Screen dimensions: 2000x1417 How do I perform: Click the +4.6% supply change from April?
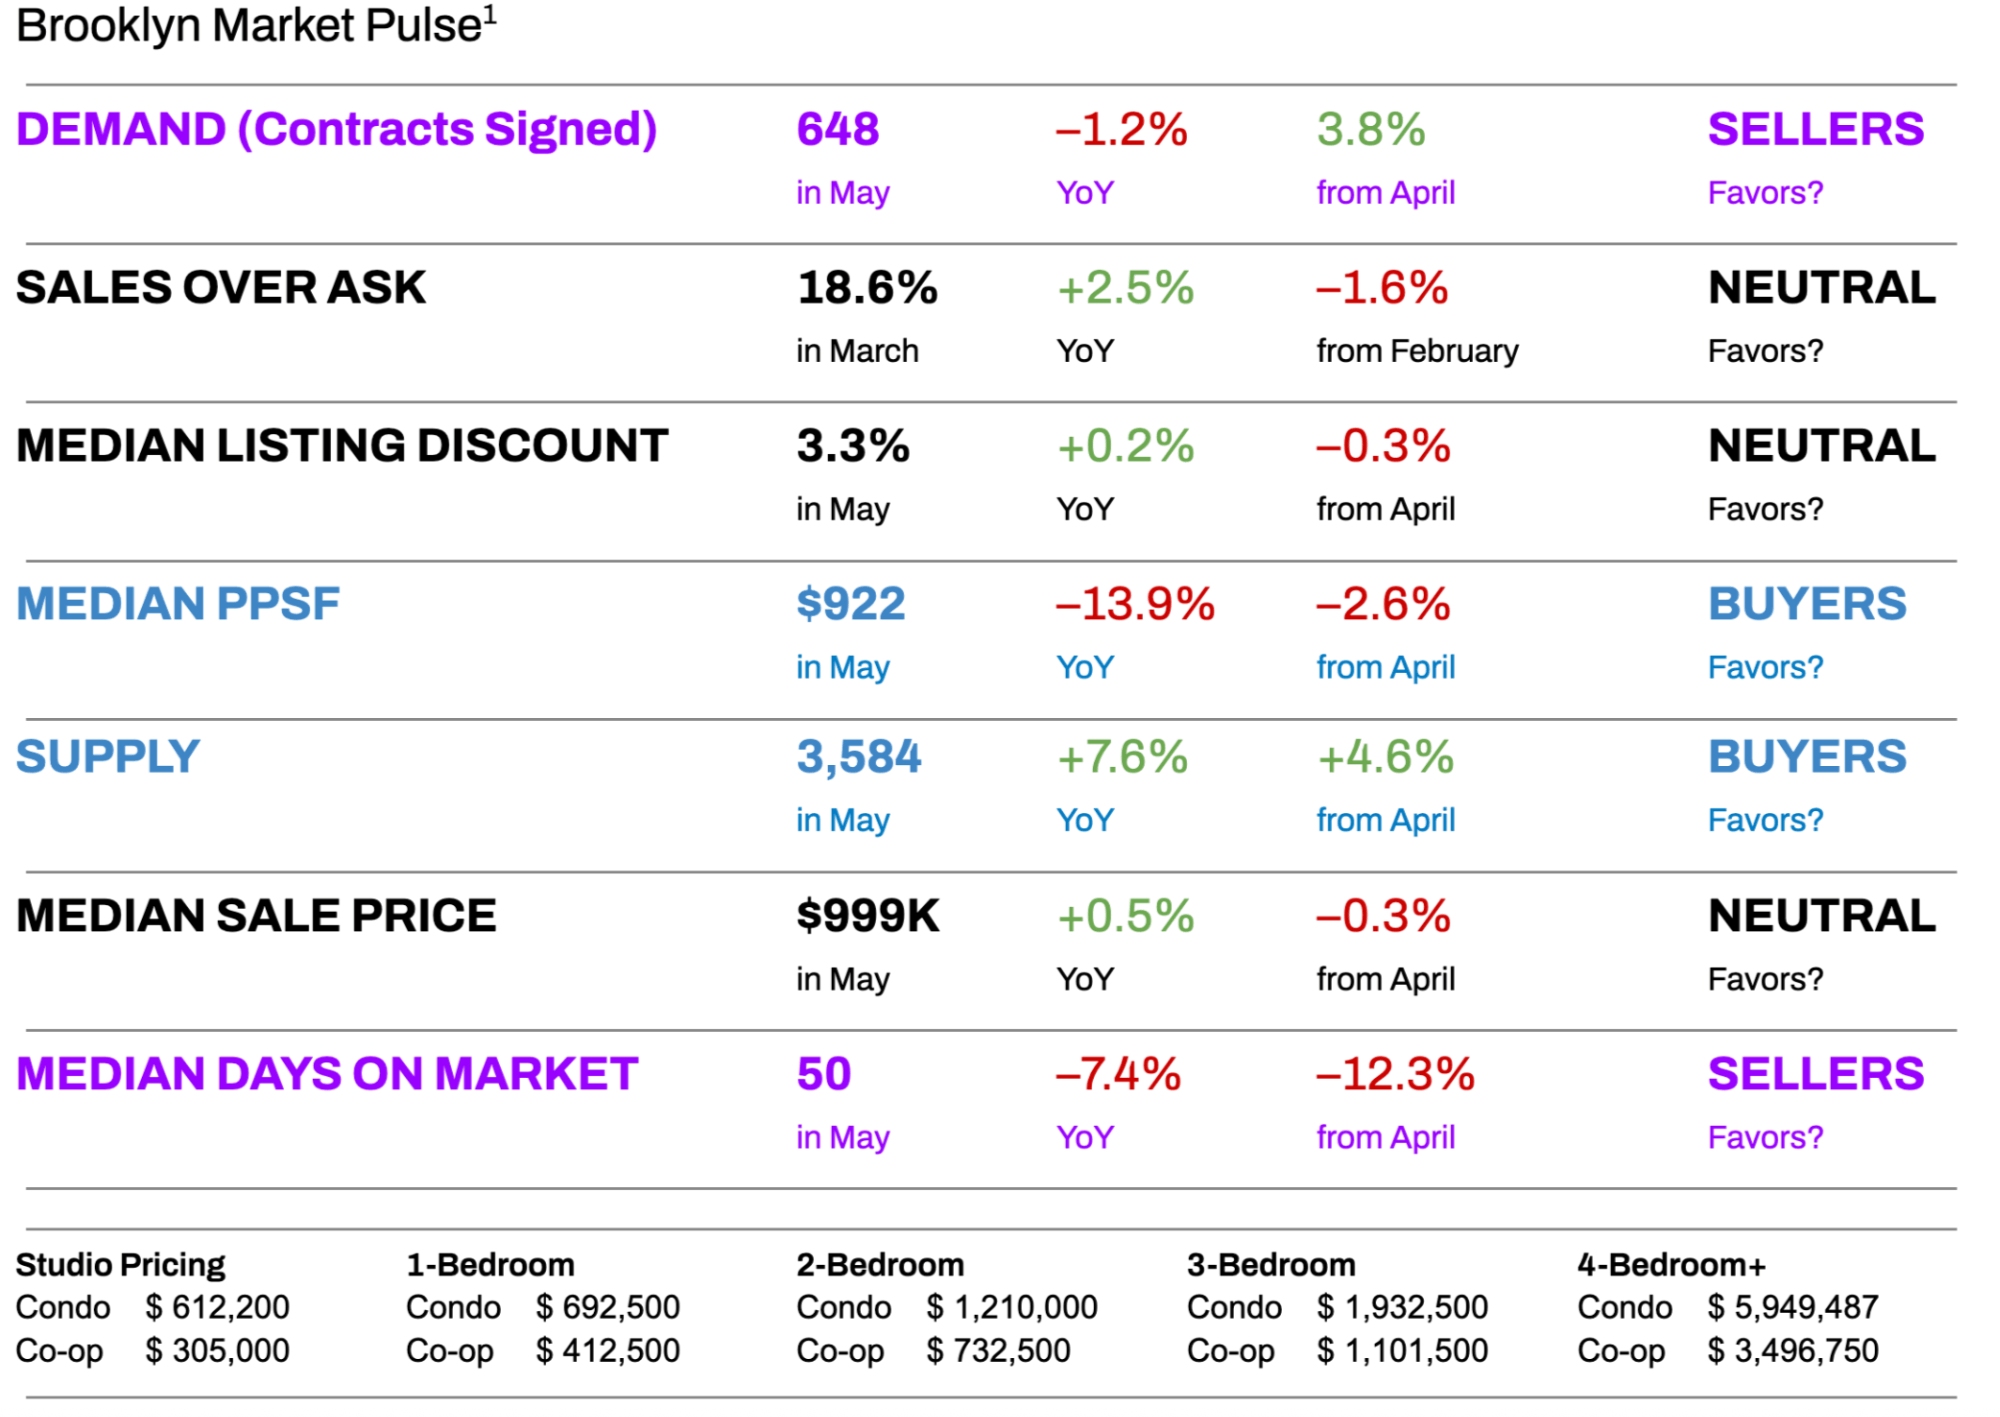tap(1385, 757)
